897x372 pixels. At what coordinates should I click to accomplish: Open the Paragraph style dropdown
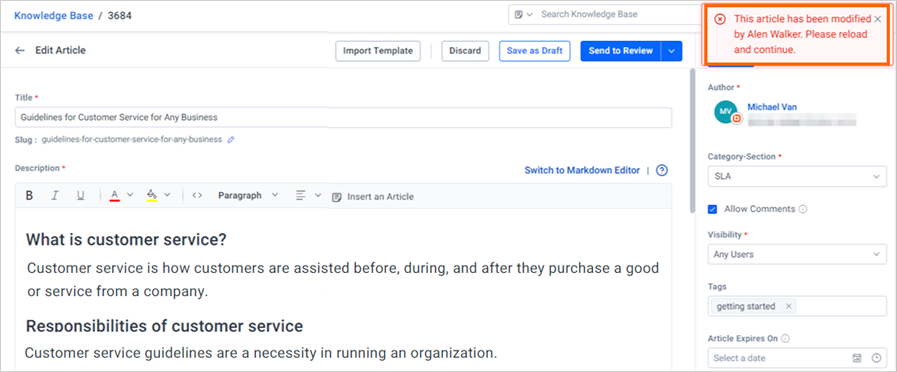[x=248, y=195]
